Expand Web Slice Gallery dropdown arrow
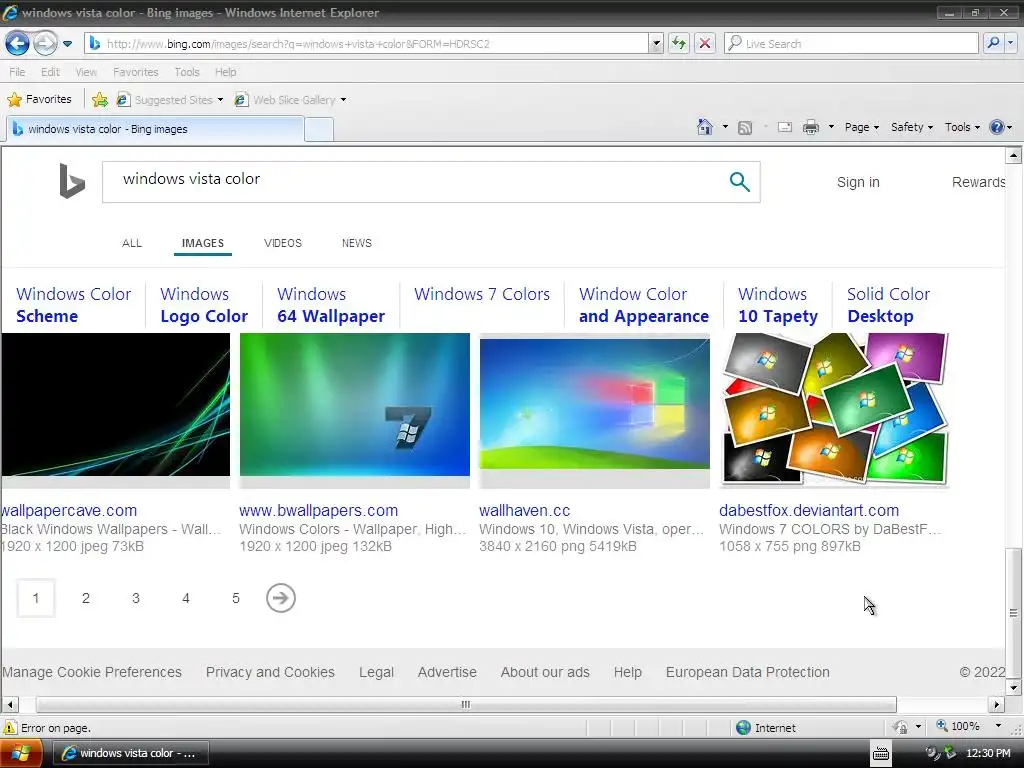 click(344, 100)
